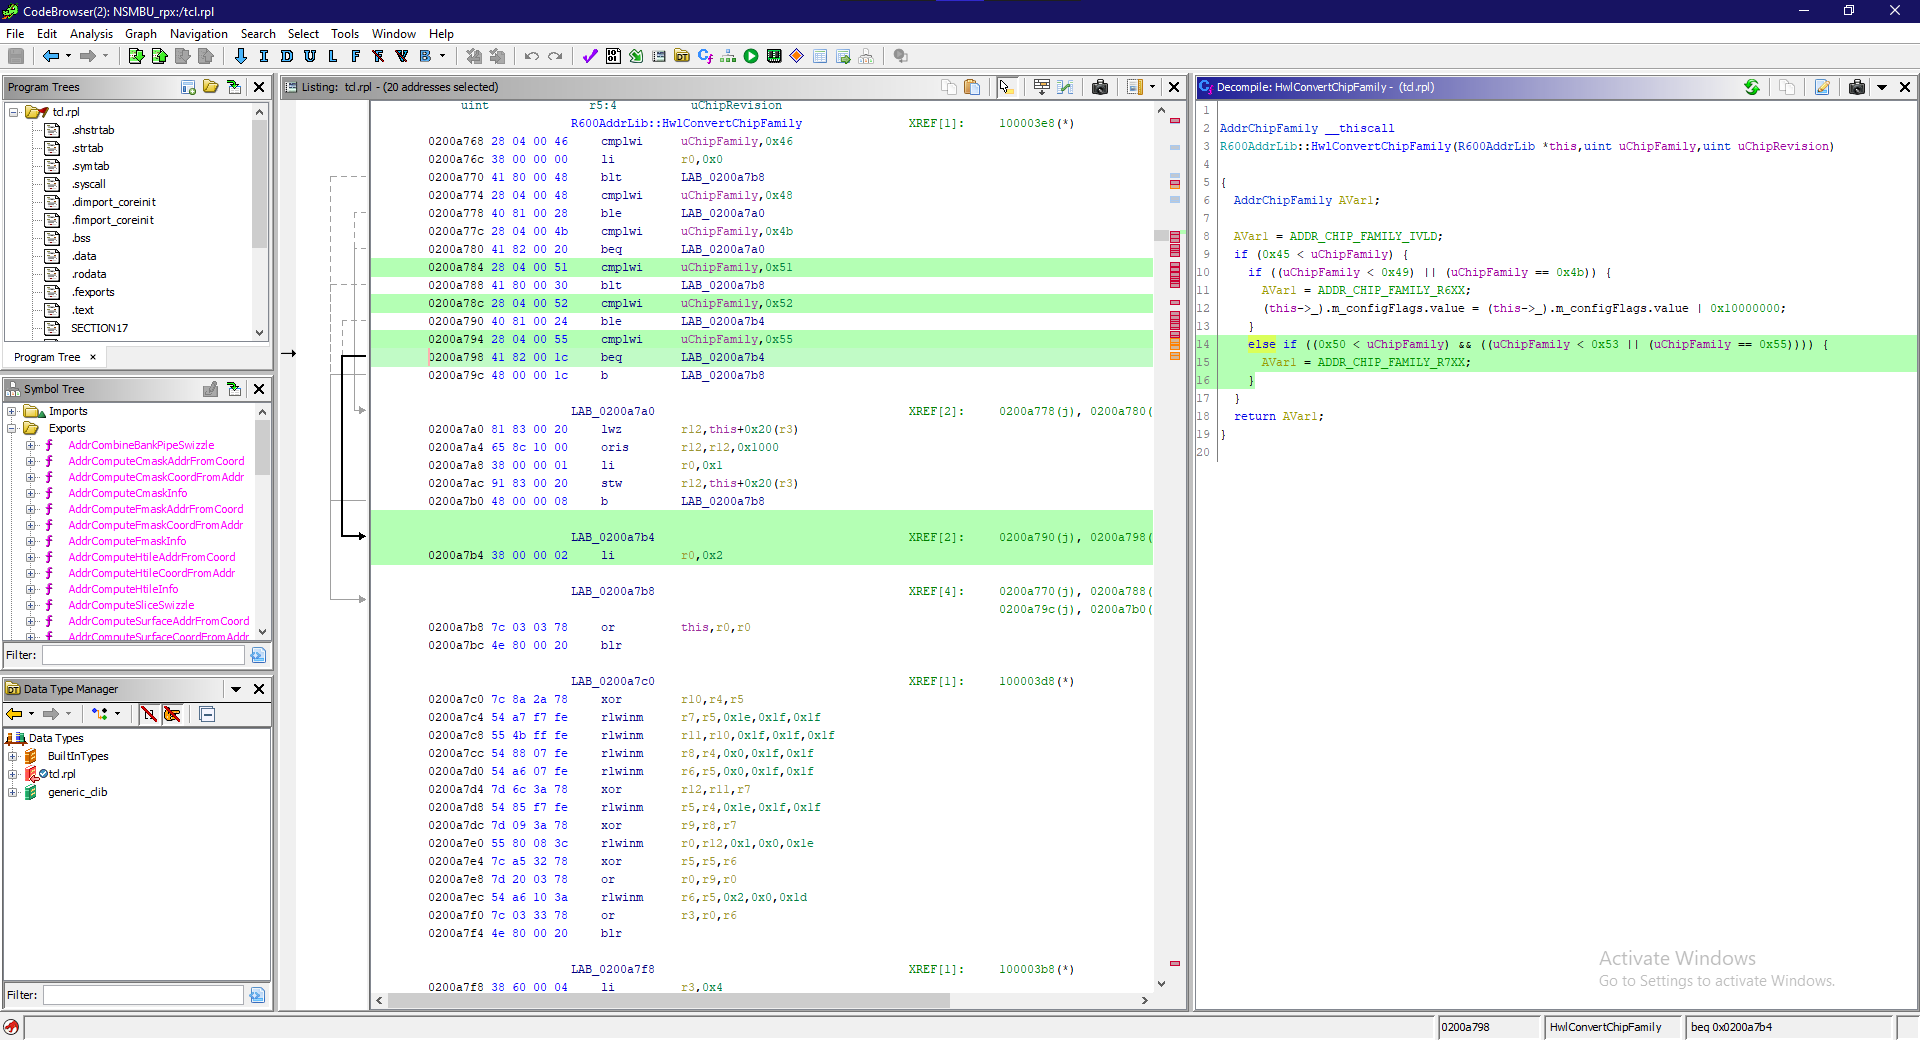
Task: Click the Paste icon in Listing header
Action: pos(972,88)
